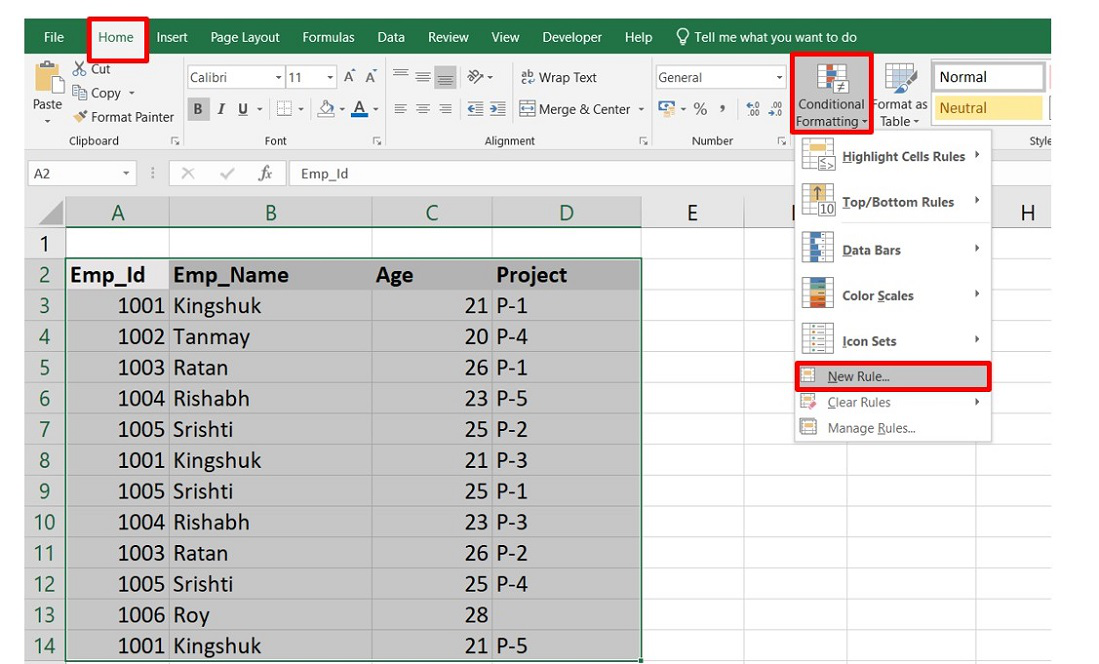Click the borders icon
Viewport: 1099px width, 664px height.
pyautogui.click(x=284, y=109)
